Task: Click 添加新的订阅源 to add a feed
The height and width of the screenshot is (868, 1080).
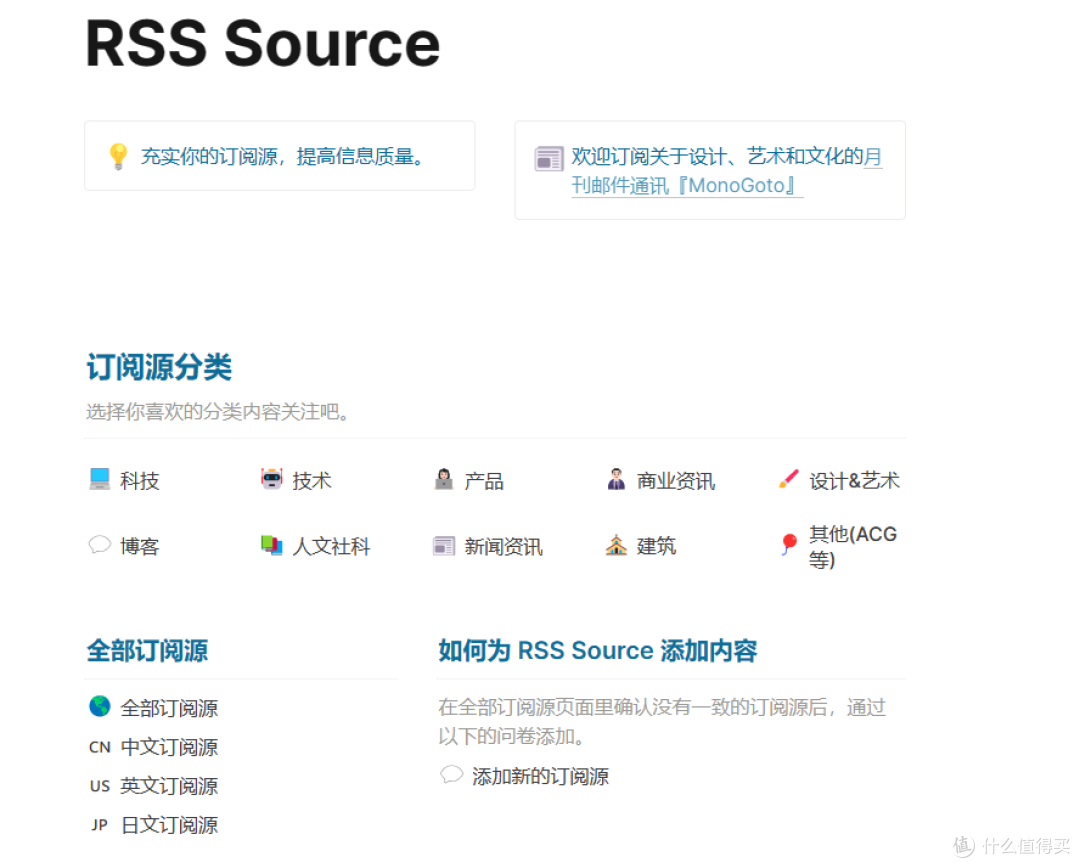Action: point(540,776)
